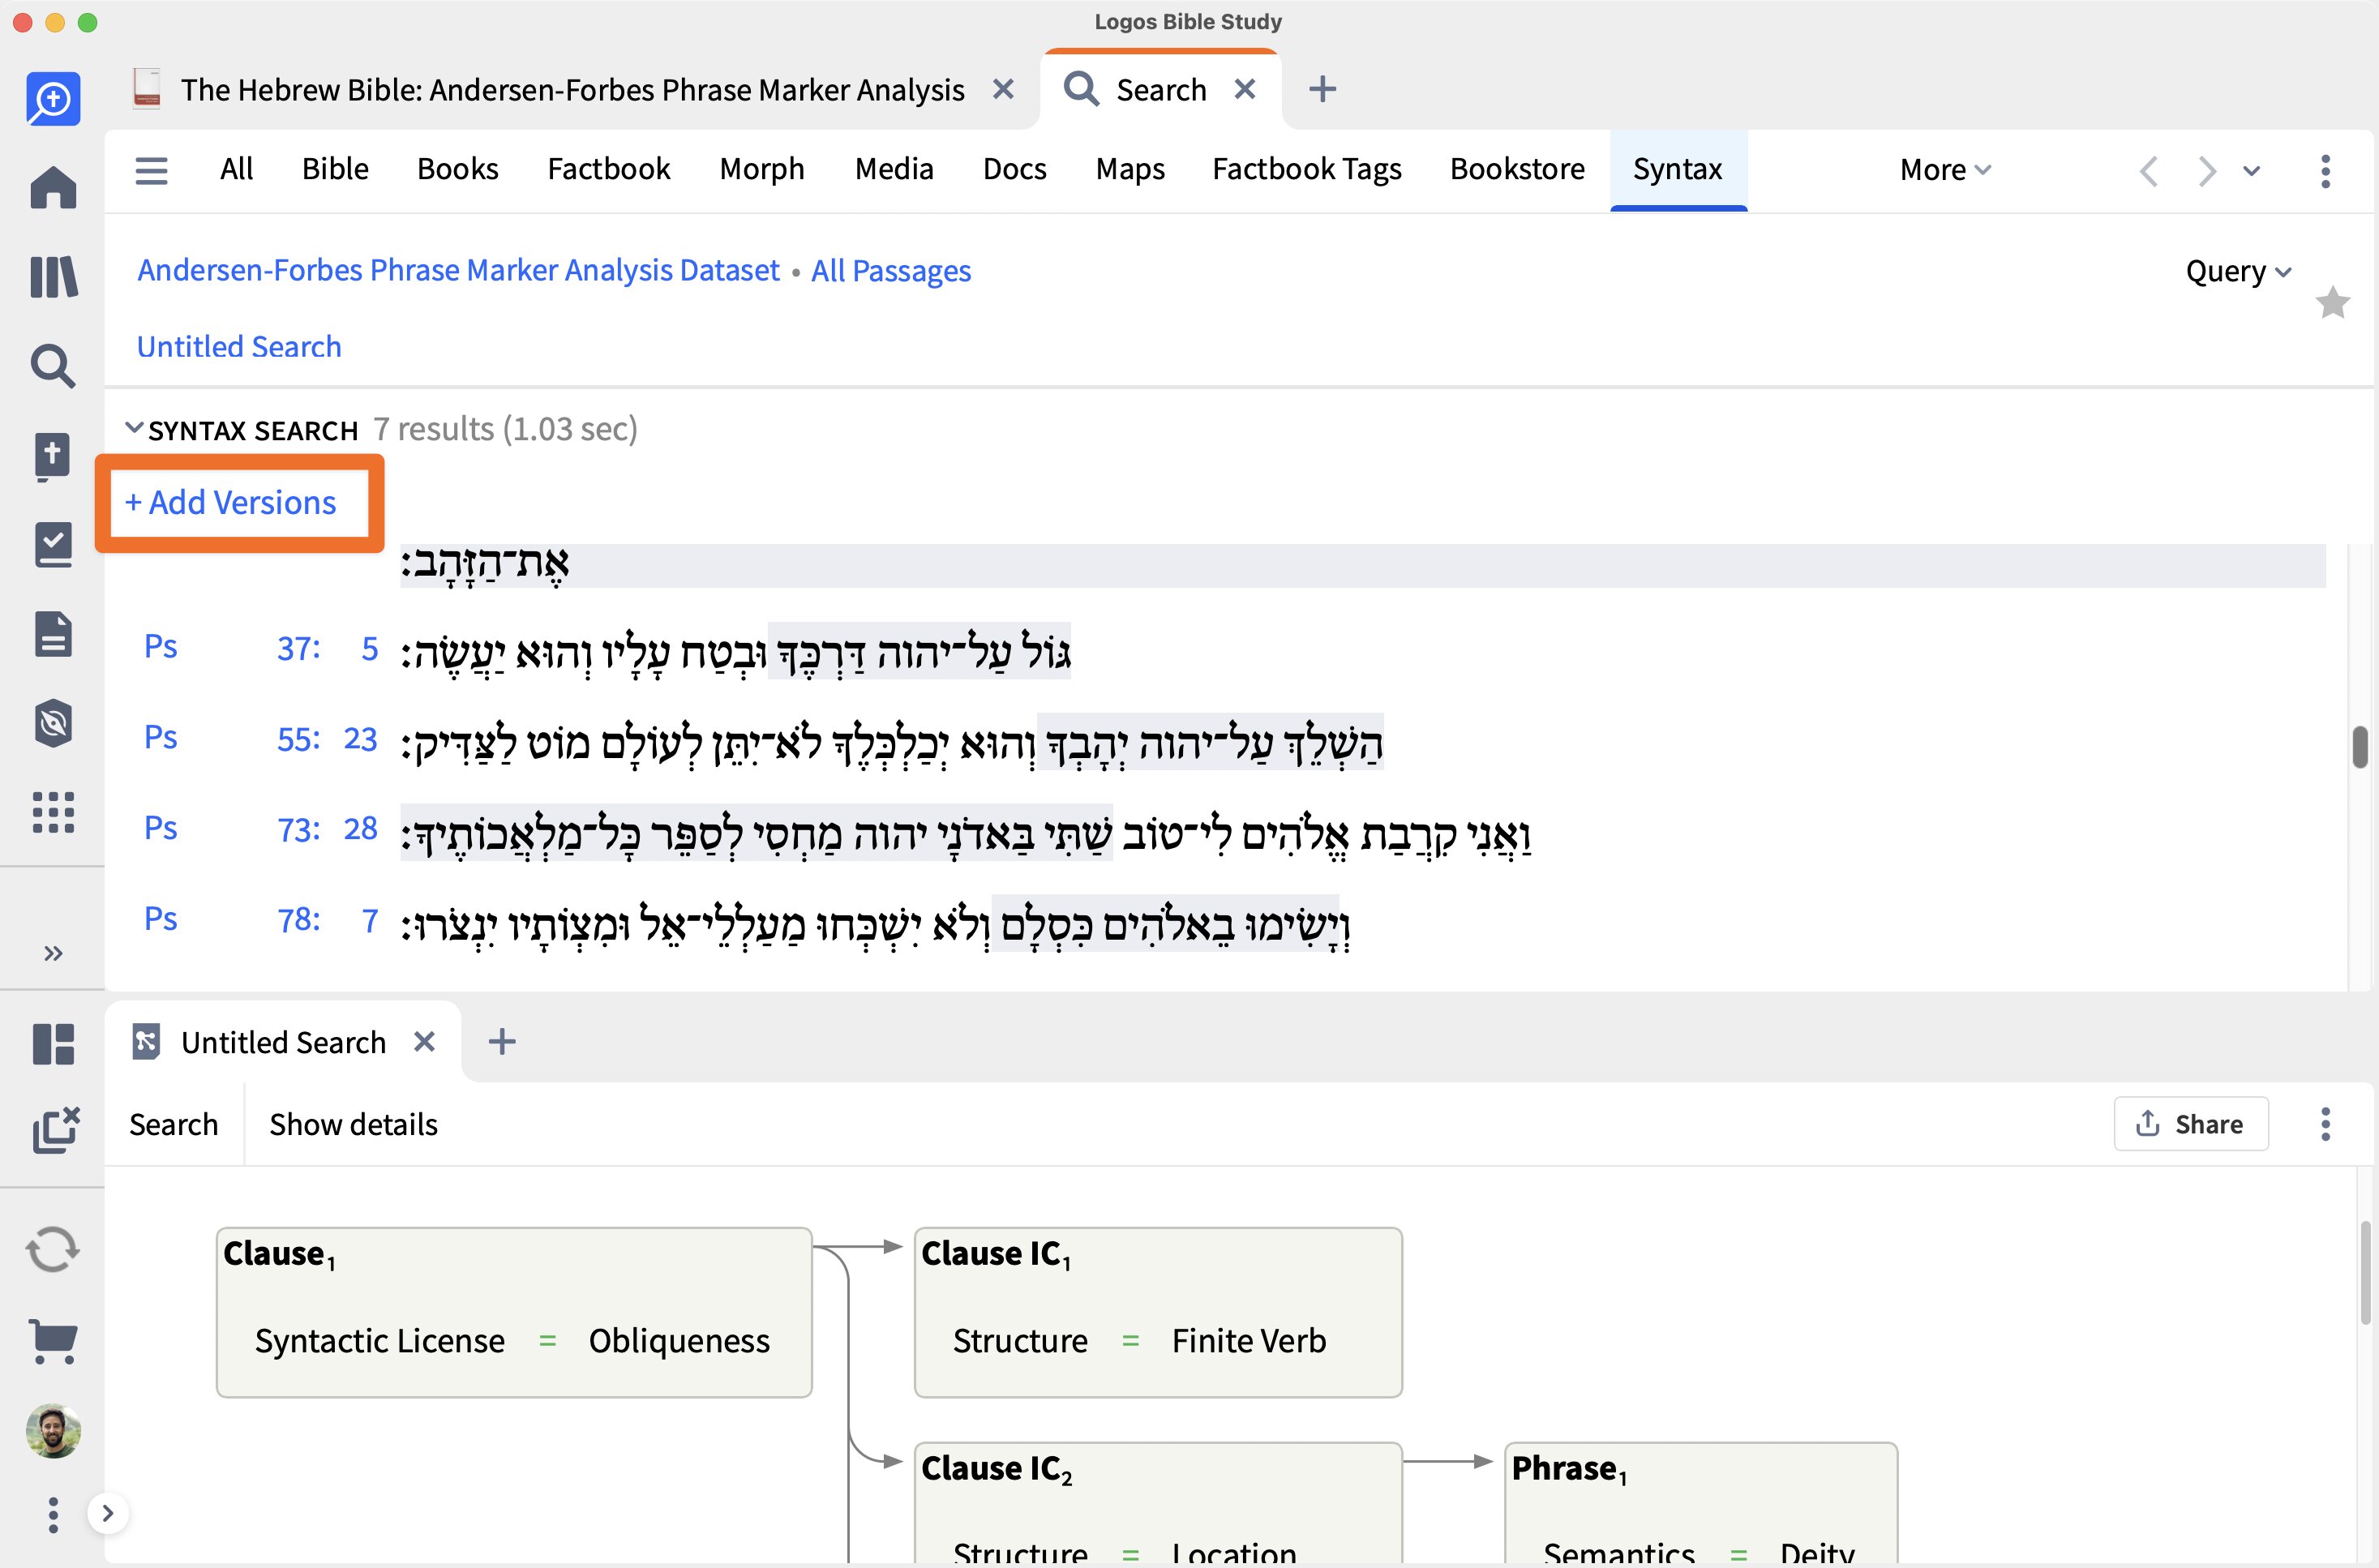Go to the Home dashboard icon
The height and width of the screenshot is (1568, 2379).
[x=53, y=187]
